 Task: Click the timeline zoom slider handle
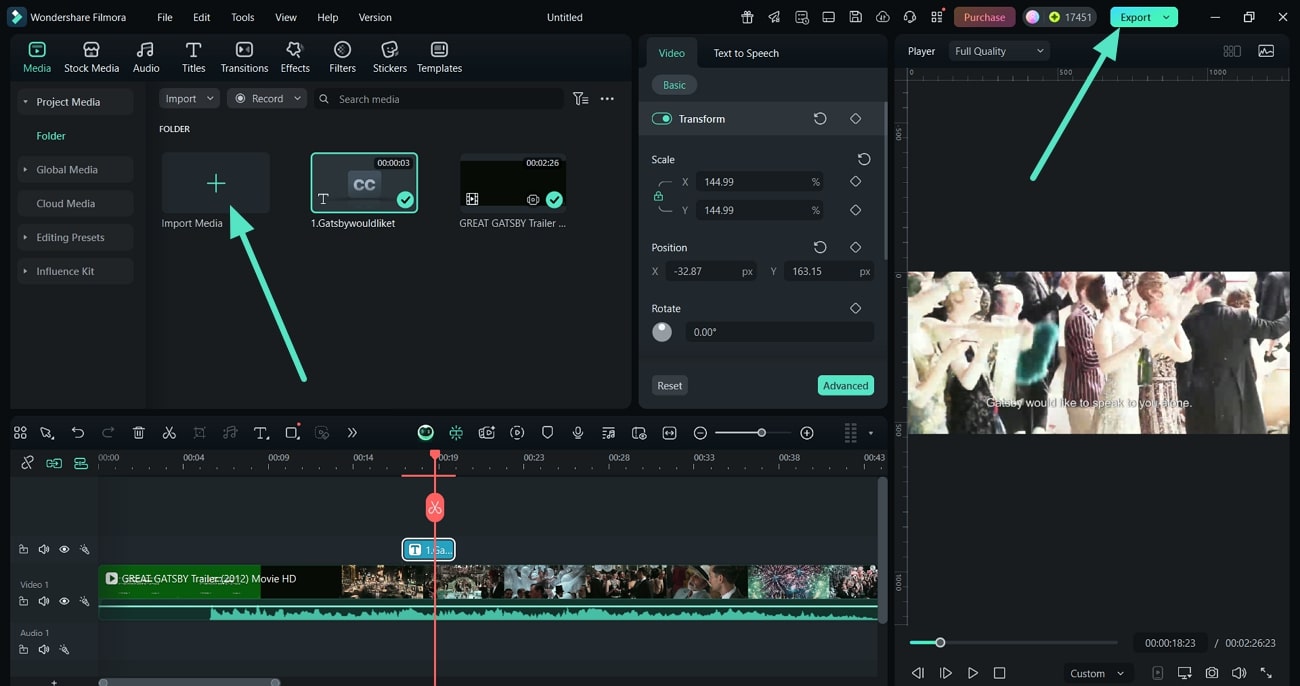click(x=761, y=433)
